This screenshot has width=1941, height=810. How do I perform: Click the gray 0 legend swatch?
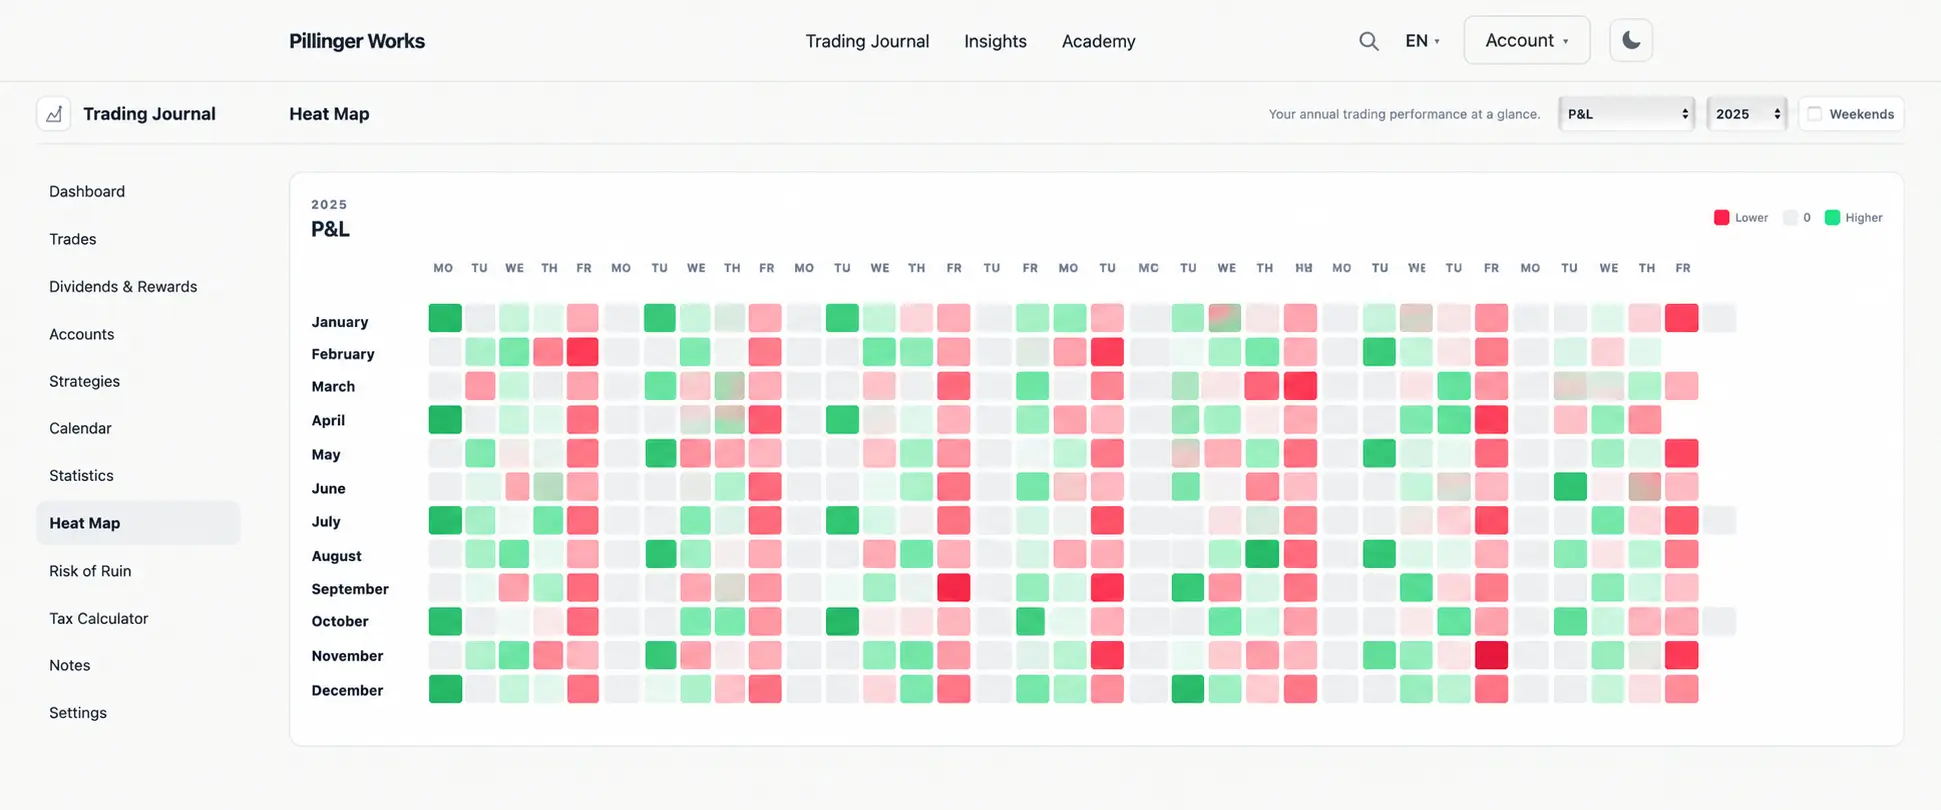(x=1790, y=217)
